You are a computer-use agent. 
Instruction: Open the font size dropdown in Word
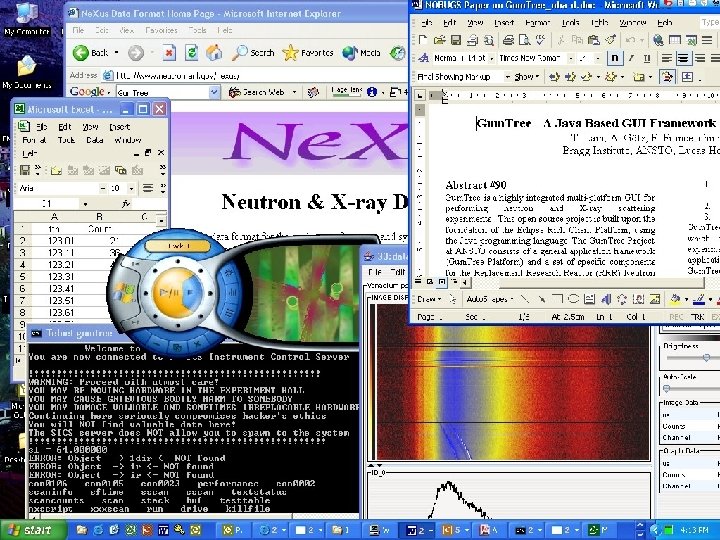(x=598, y=58)
